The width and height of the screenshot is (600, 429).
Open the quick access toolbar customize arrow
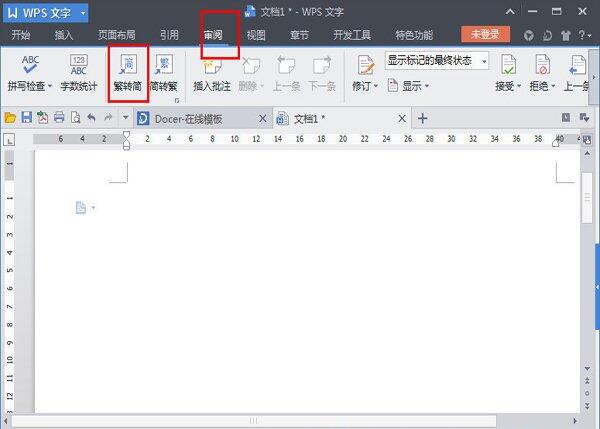pyautogui.click(x=125, y=117)
